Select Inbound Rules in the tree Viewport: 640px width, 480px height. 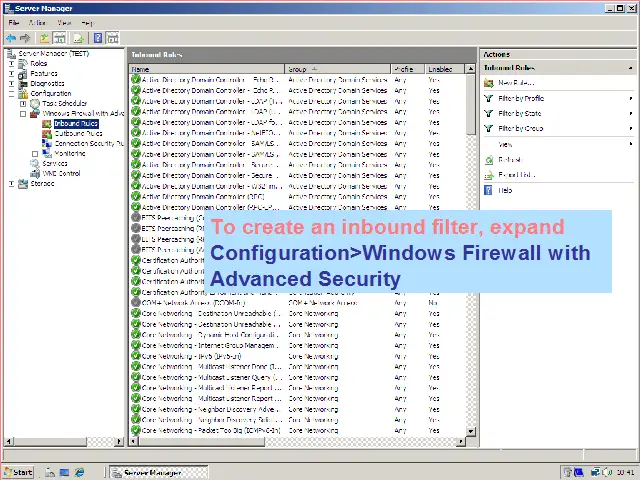coord(76,123)
